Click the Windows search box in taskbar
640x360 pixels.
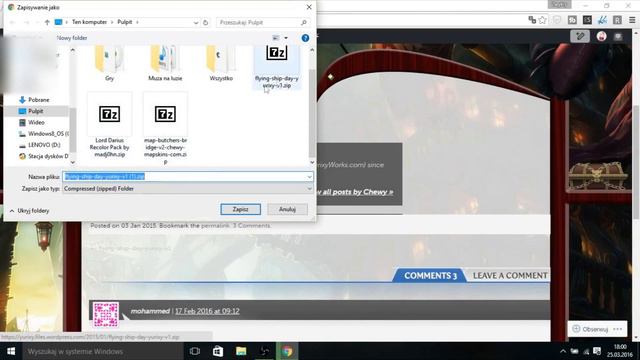[x=102, y=351]
